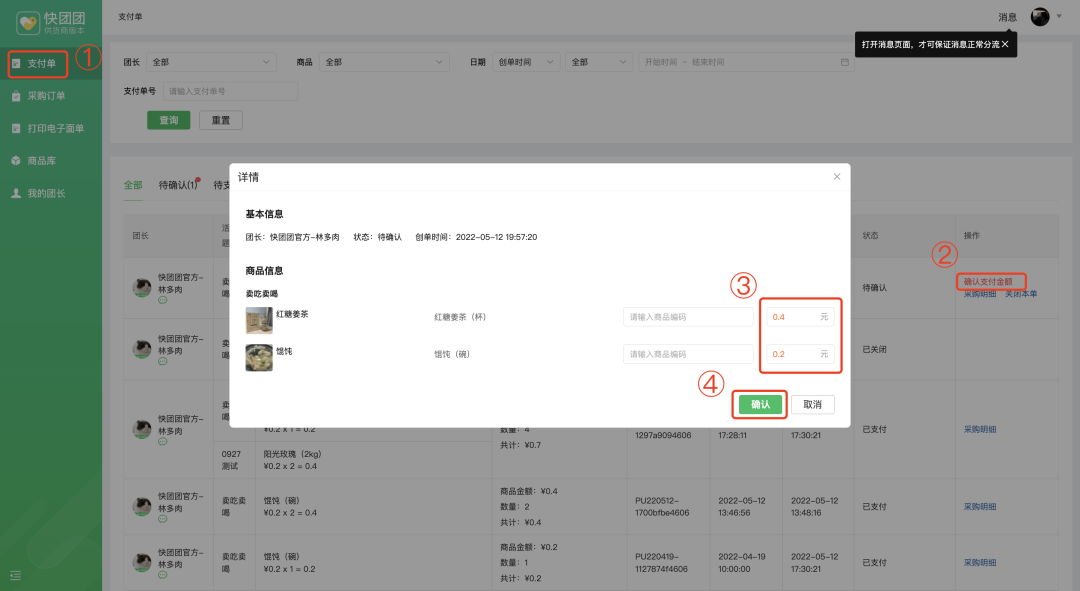Click the product code field for 馄饨
The width and height of the screenshot is (1080, 591).
pyautogui.click(x=687, y=354)
